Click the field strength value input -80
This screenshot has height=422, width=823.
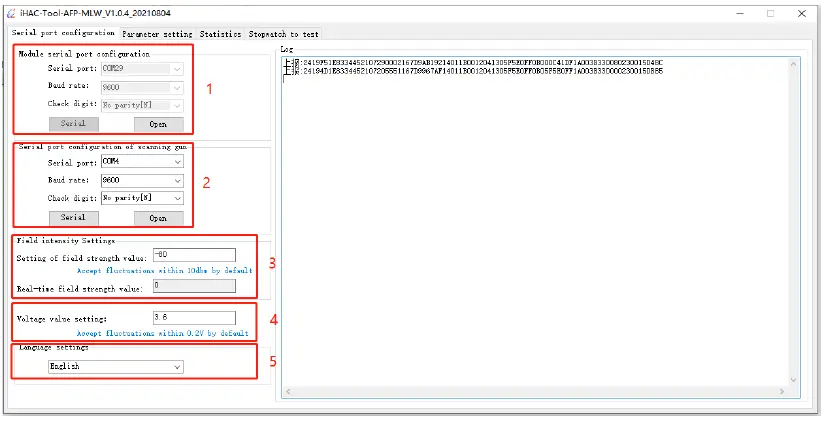click(x=194, y=255)
